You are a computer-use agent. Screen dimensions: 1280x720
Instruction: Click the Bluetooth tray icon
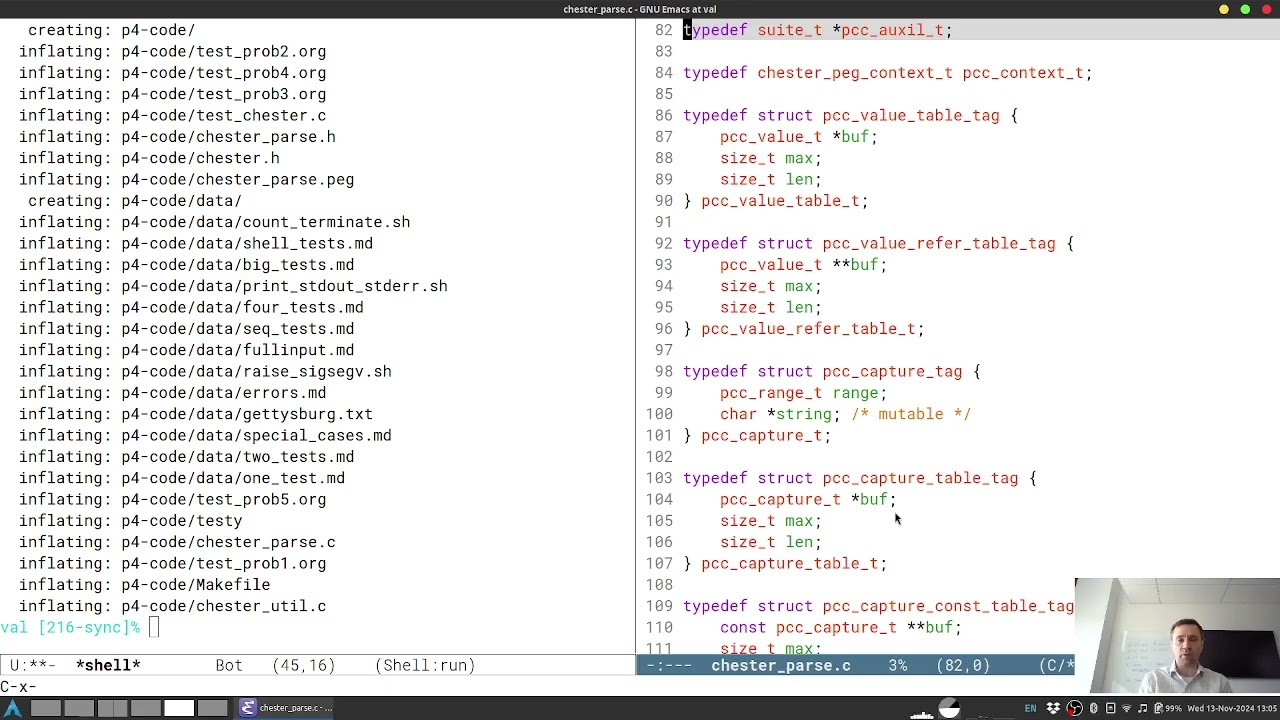1093,708
